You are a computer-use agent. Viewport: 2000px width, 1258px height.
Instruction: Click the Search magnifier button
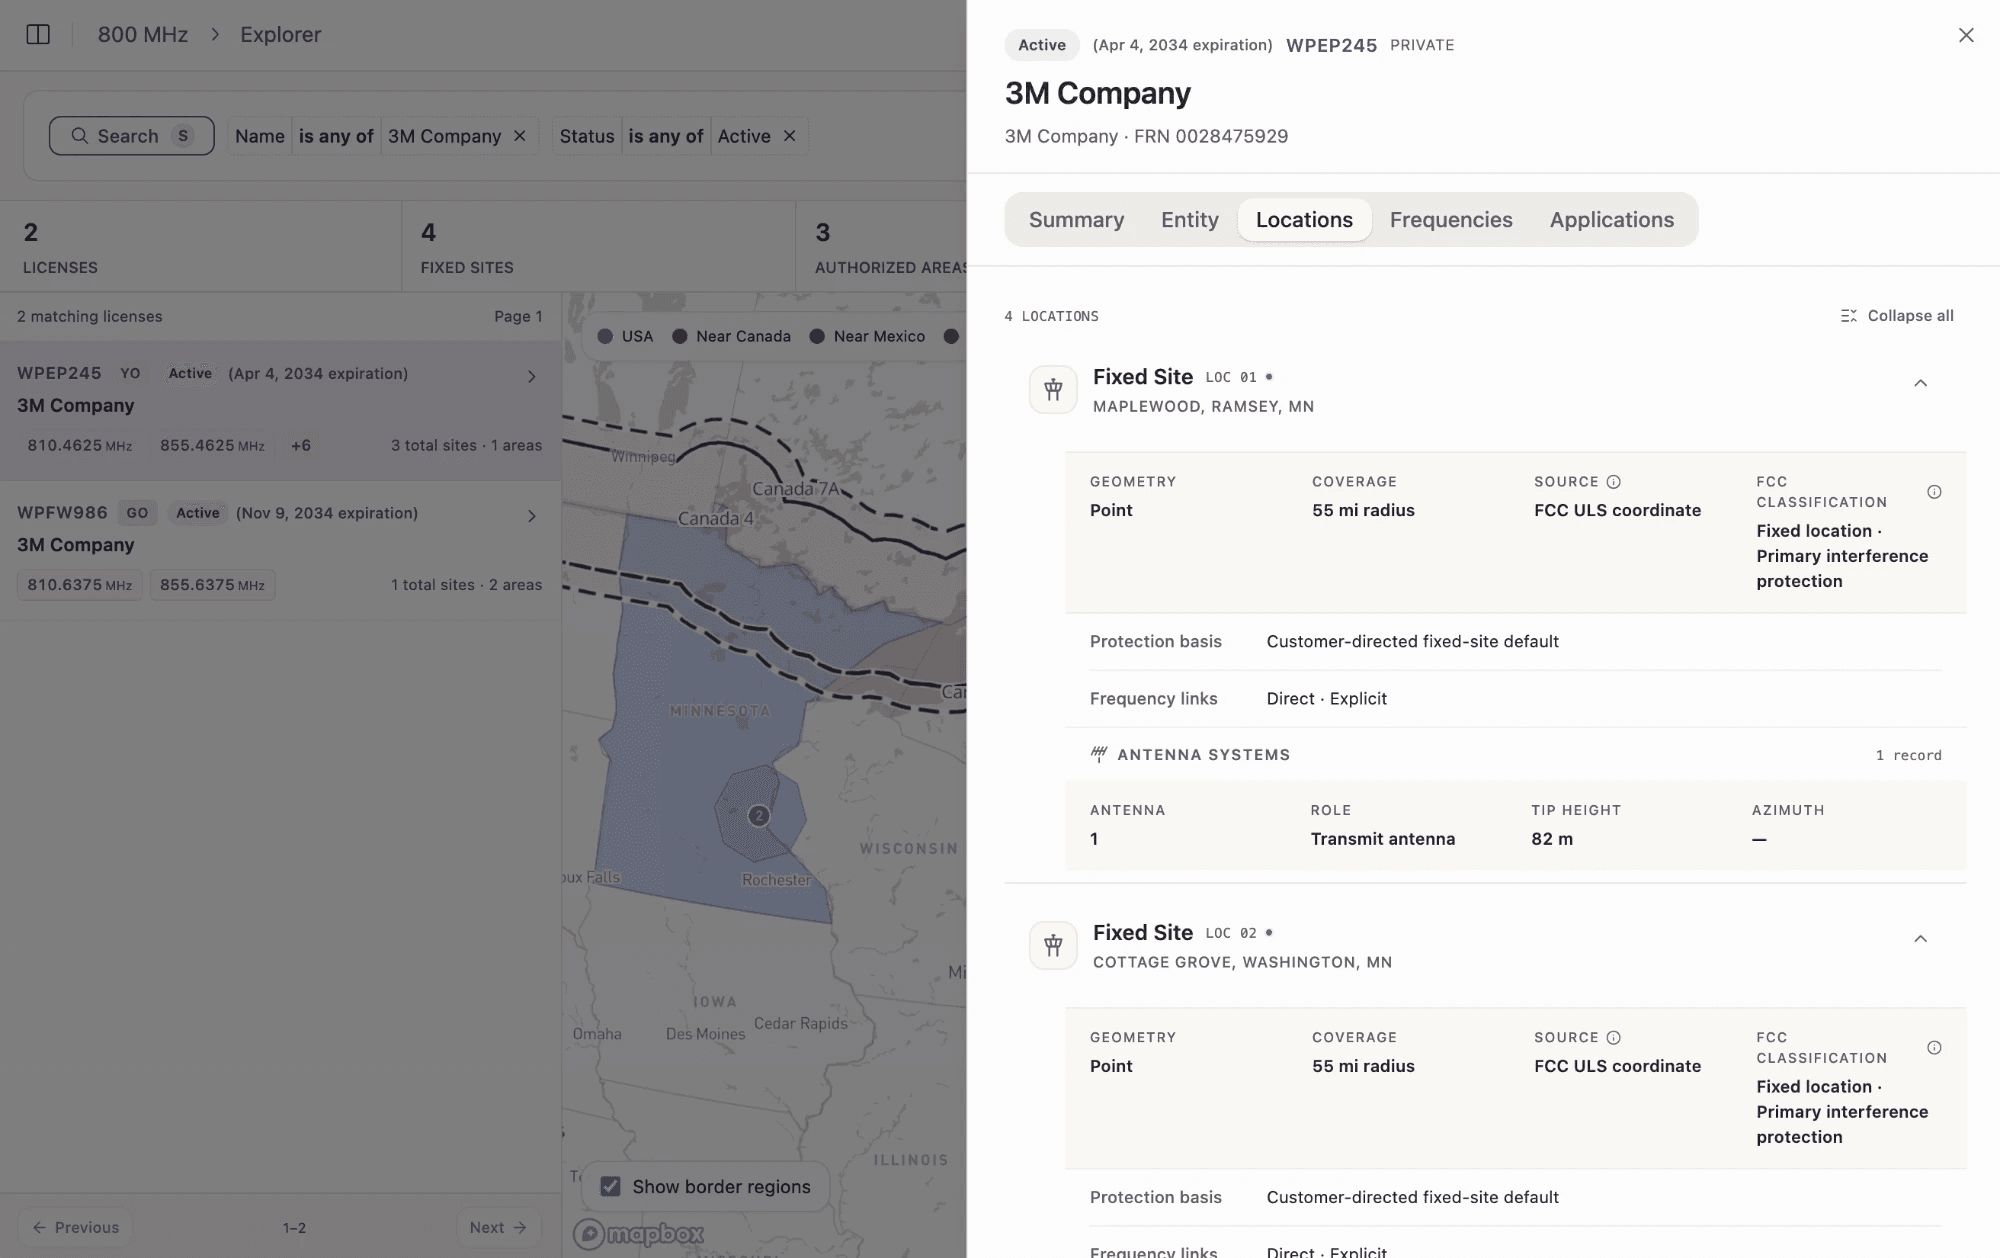point(131,136)
